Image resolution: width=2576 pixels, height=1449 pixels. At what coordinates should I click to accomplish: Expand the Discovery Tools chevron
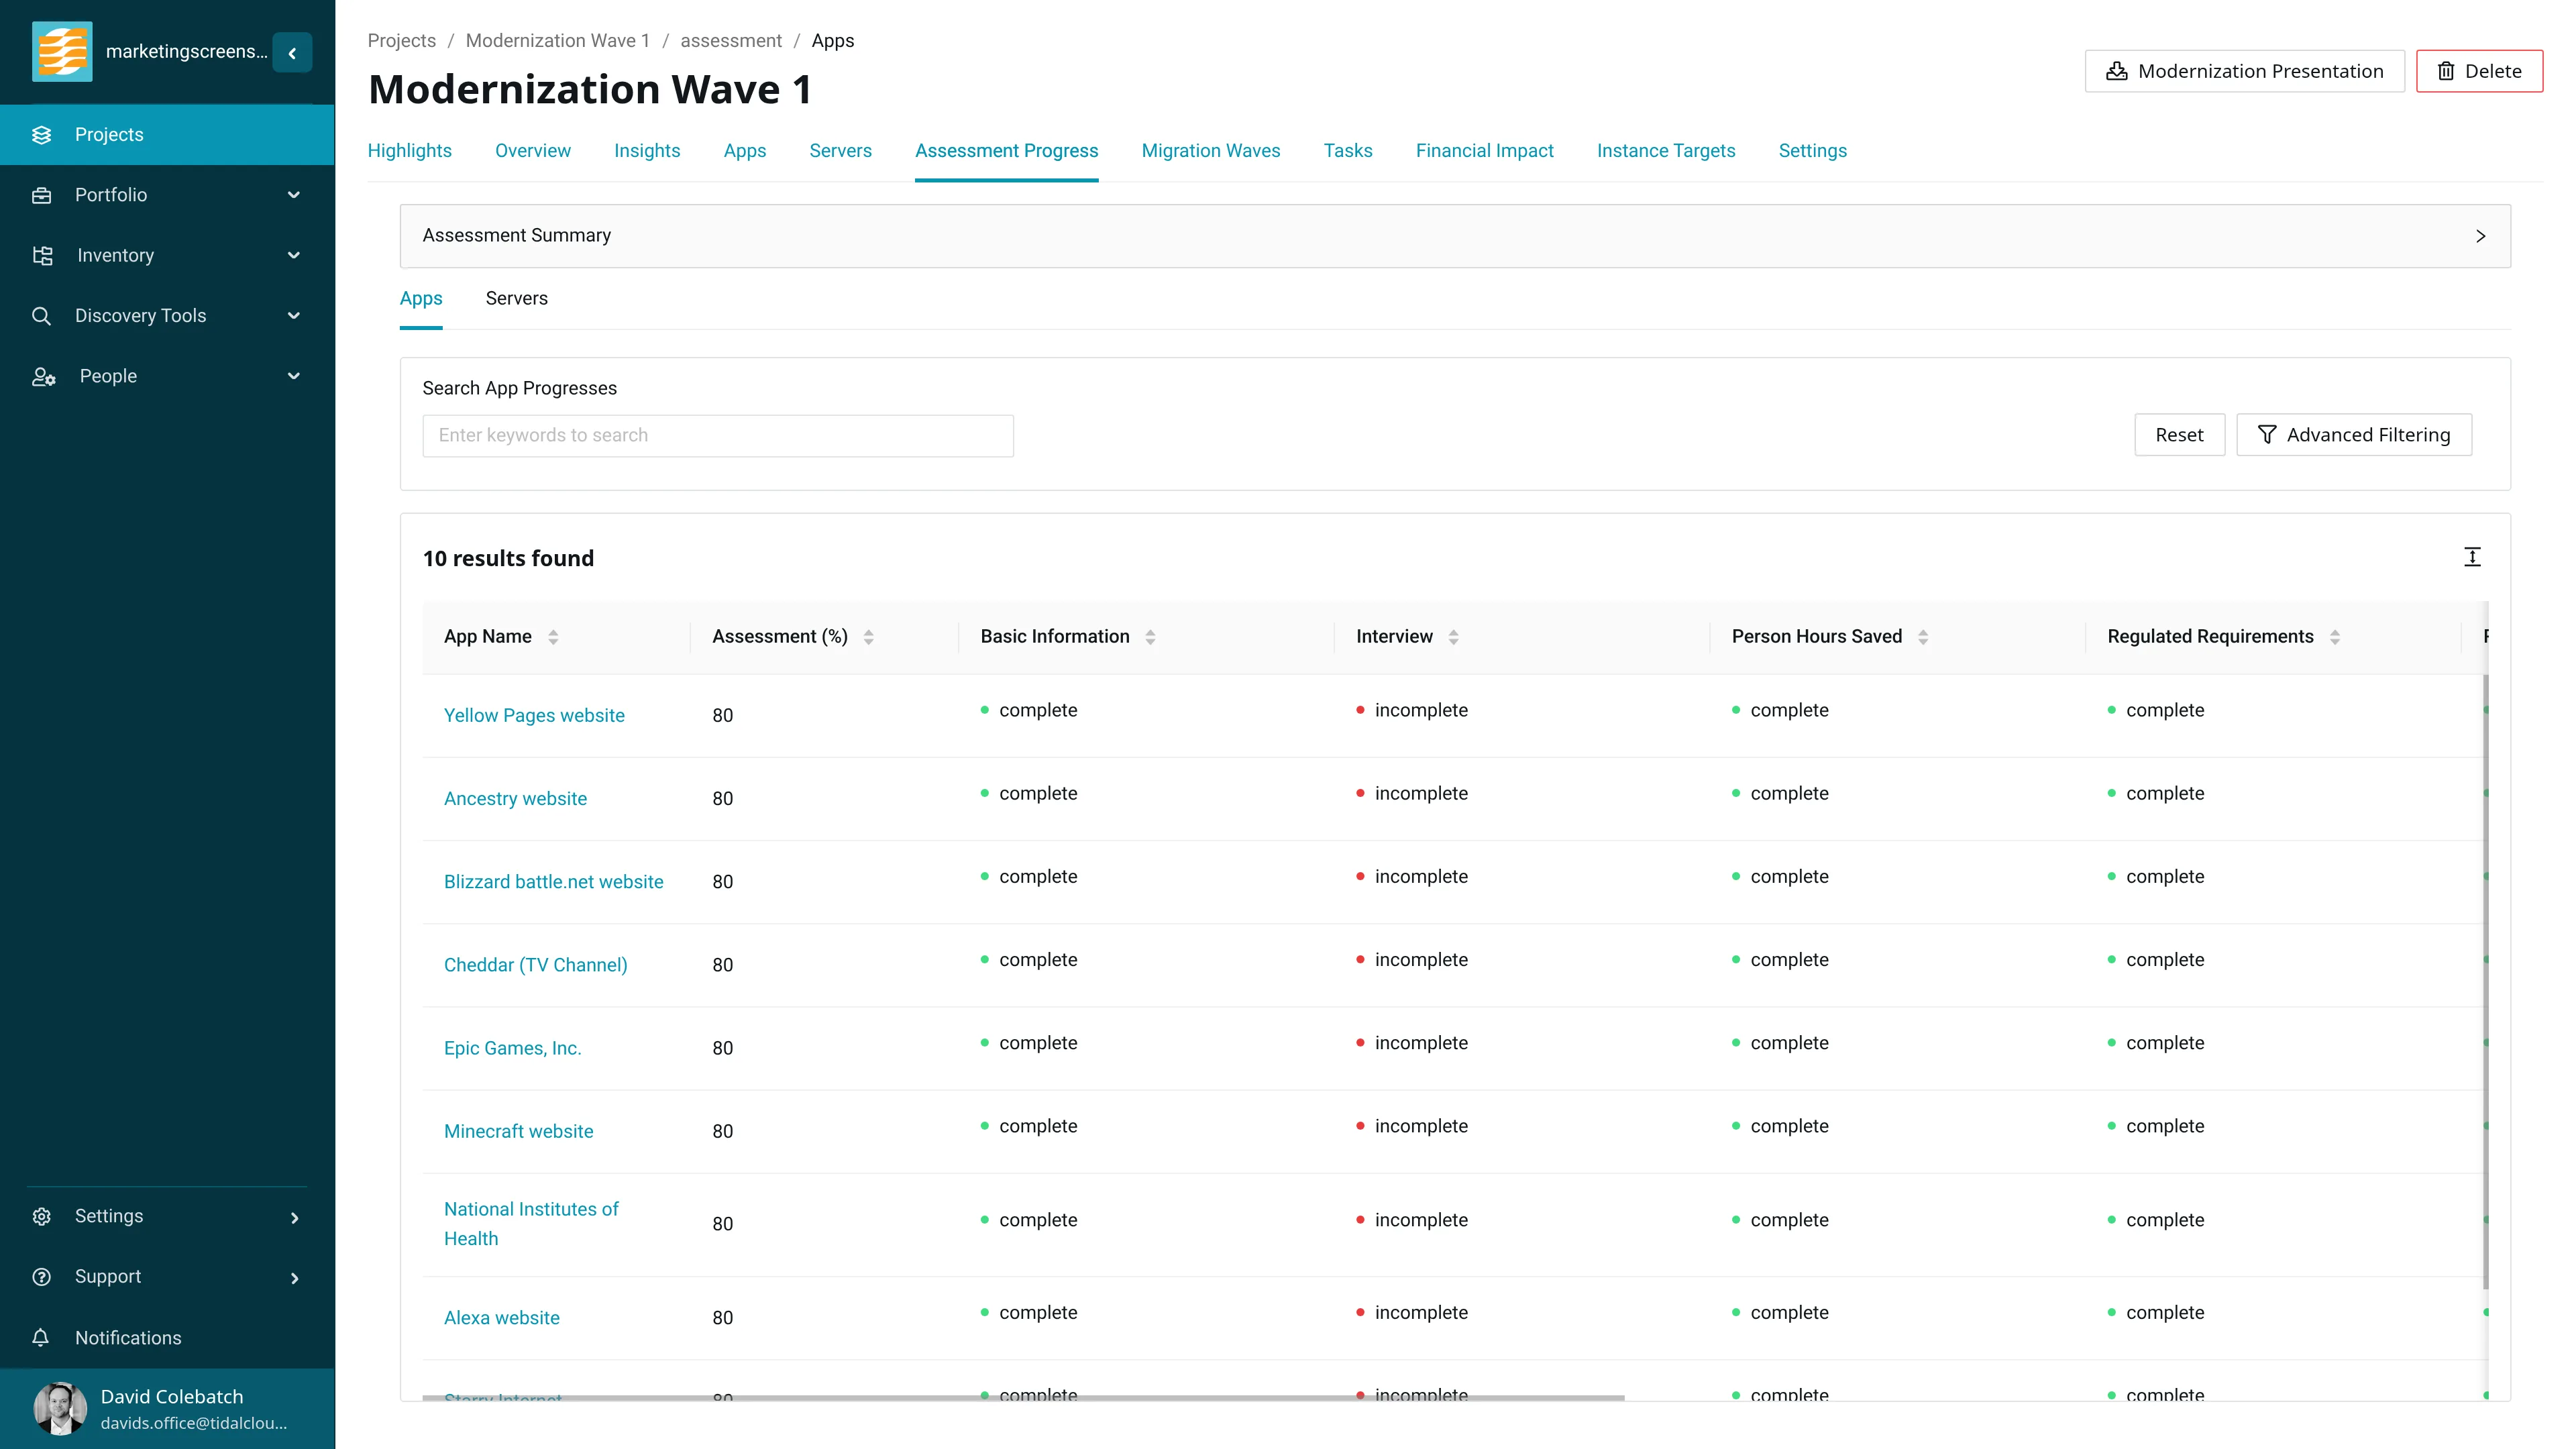[294, 316]
